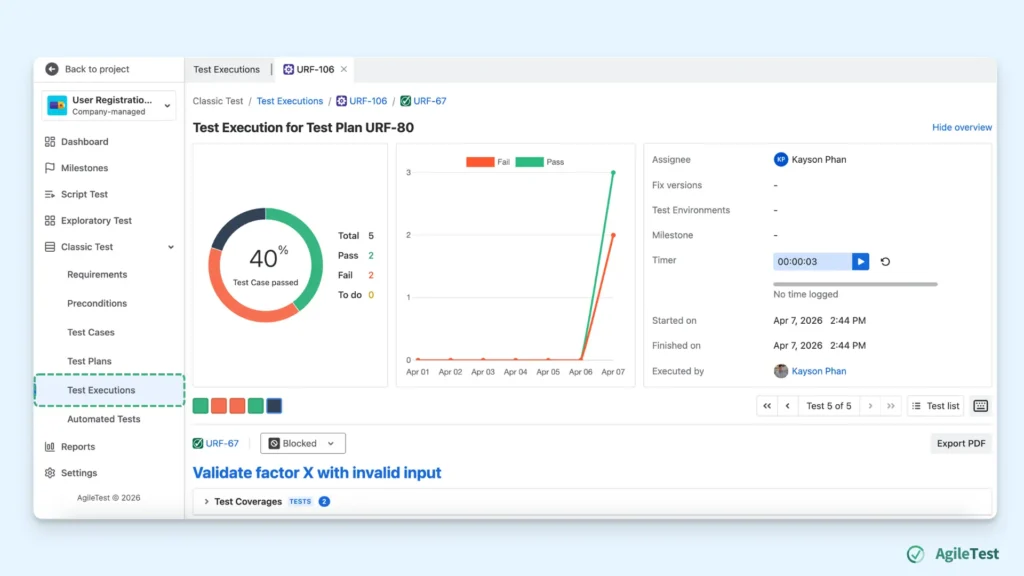Open the User Registration project switcher
1024x576 pixels.
(109, 105)
